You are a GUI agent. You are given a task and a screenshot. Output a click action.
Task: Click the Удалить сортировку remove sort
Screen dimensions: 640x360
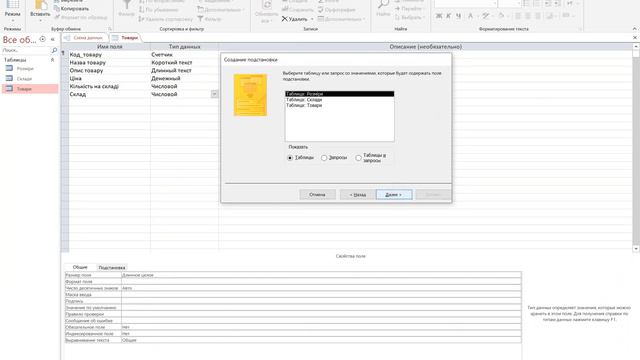[x=165, y=19]
